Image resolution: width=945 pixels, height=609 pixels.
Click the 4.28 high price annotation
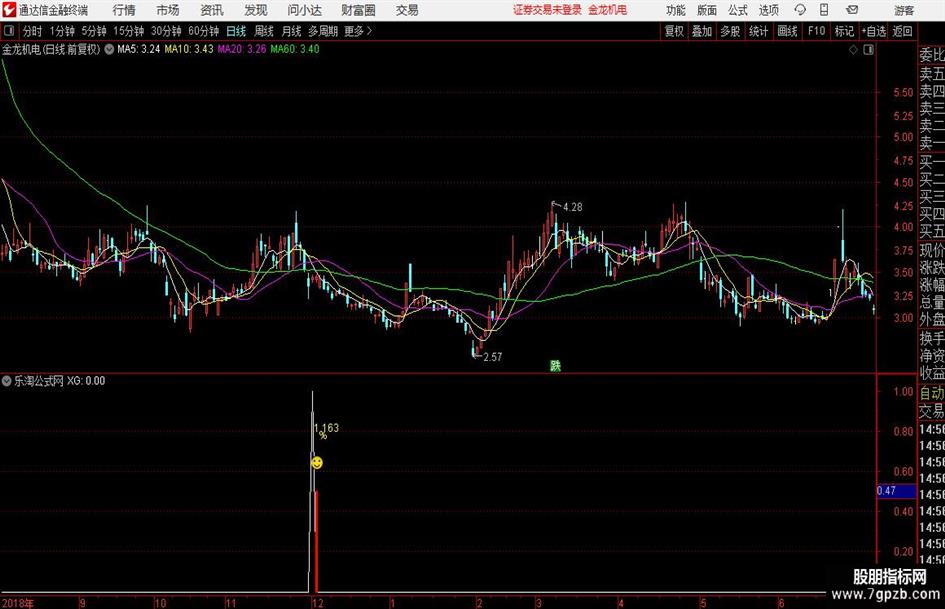(573, 207)
